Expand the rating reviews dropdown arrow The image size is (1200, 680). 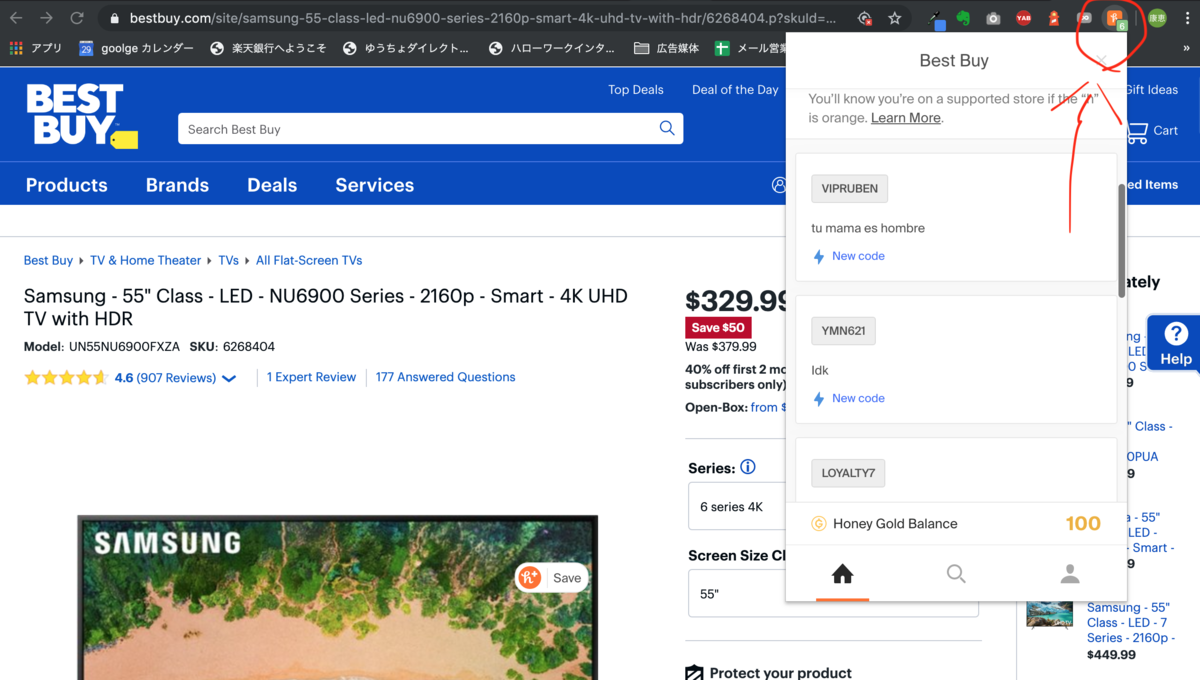[x=229, y=379]
